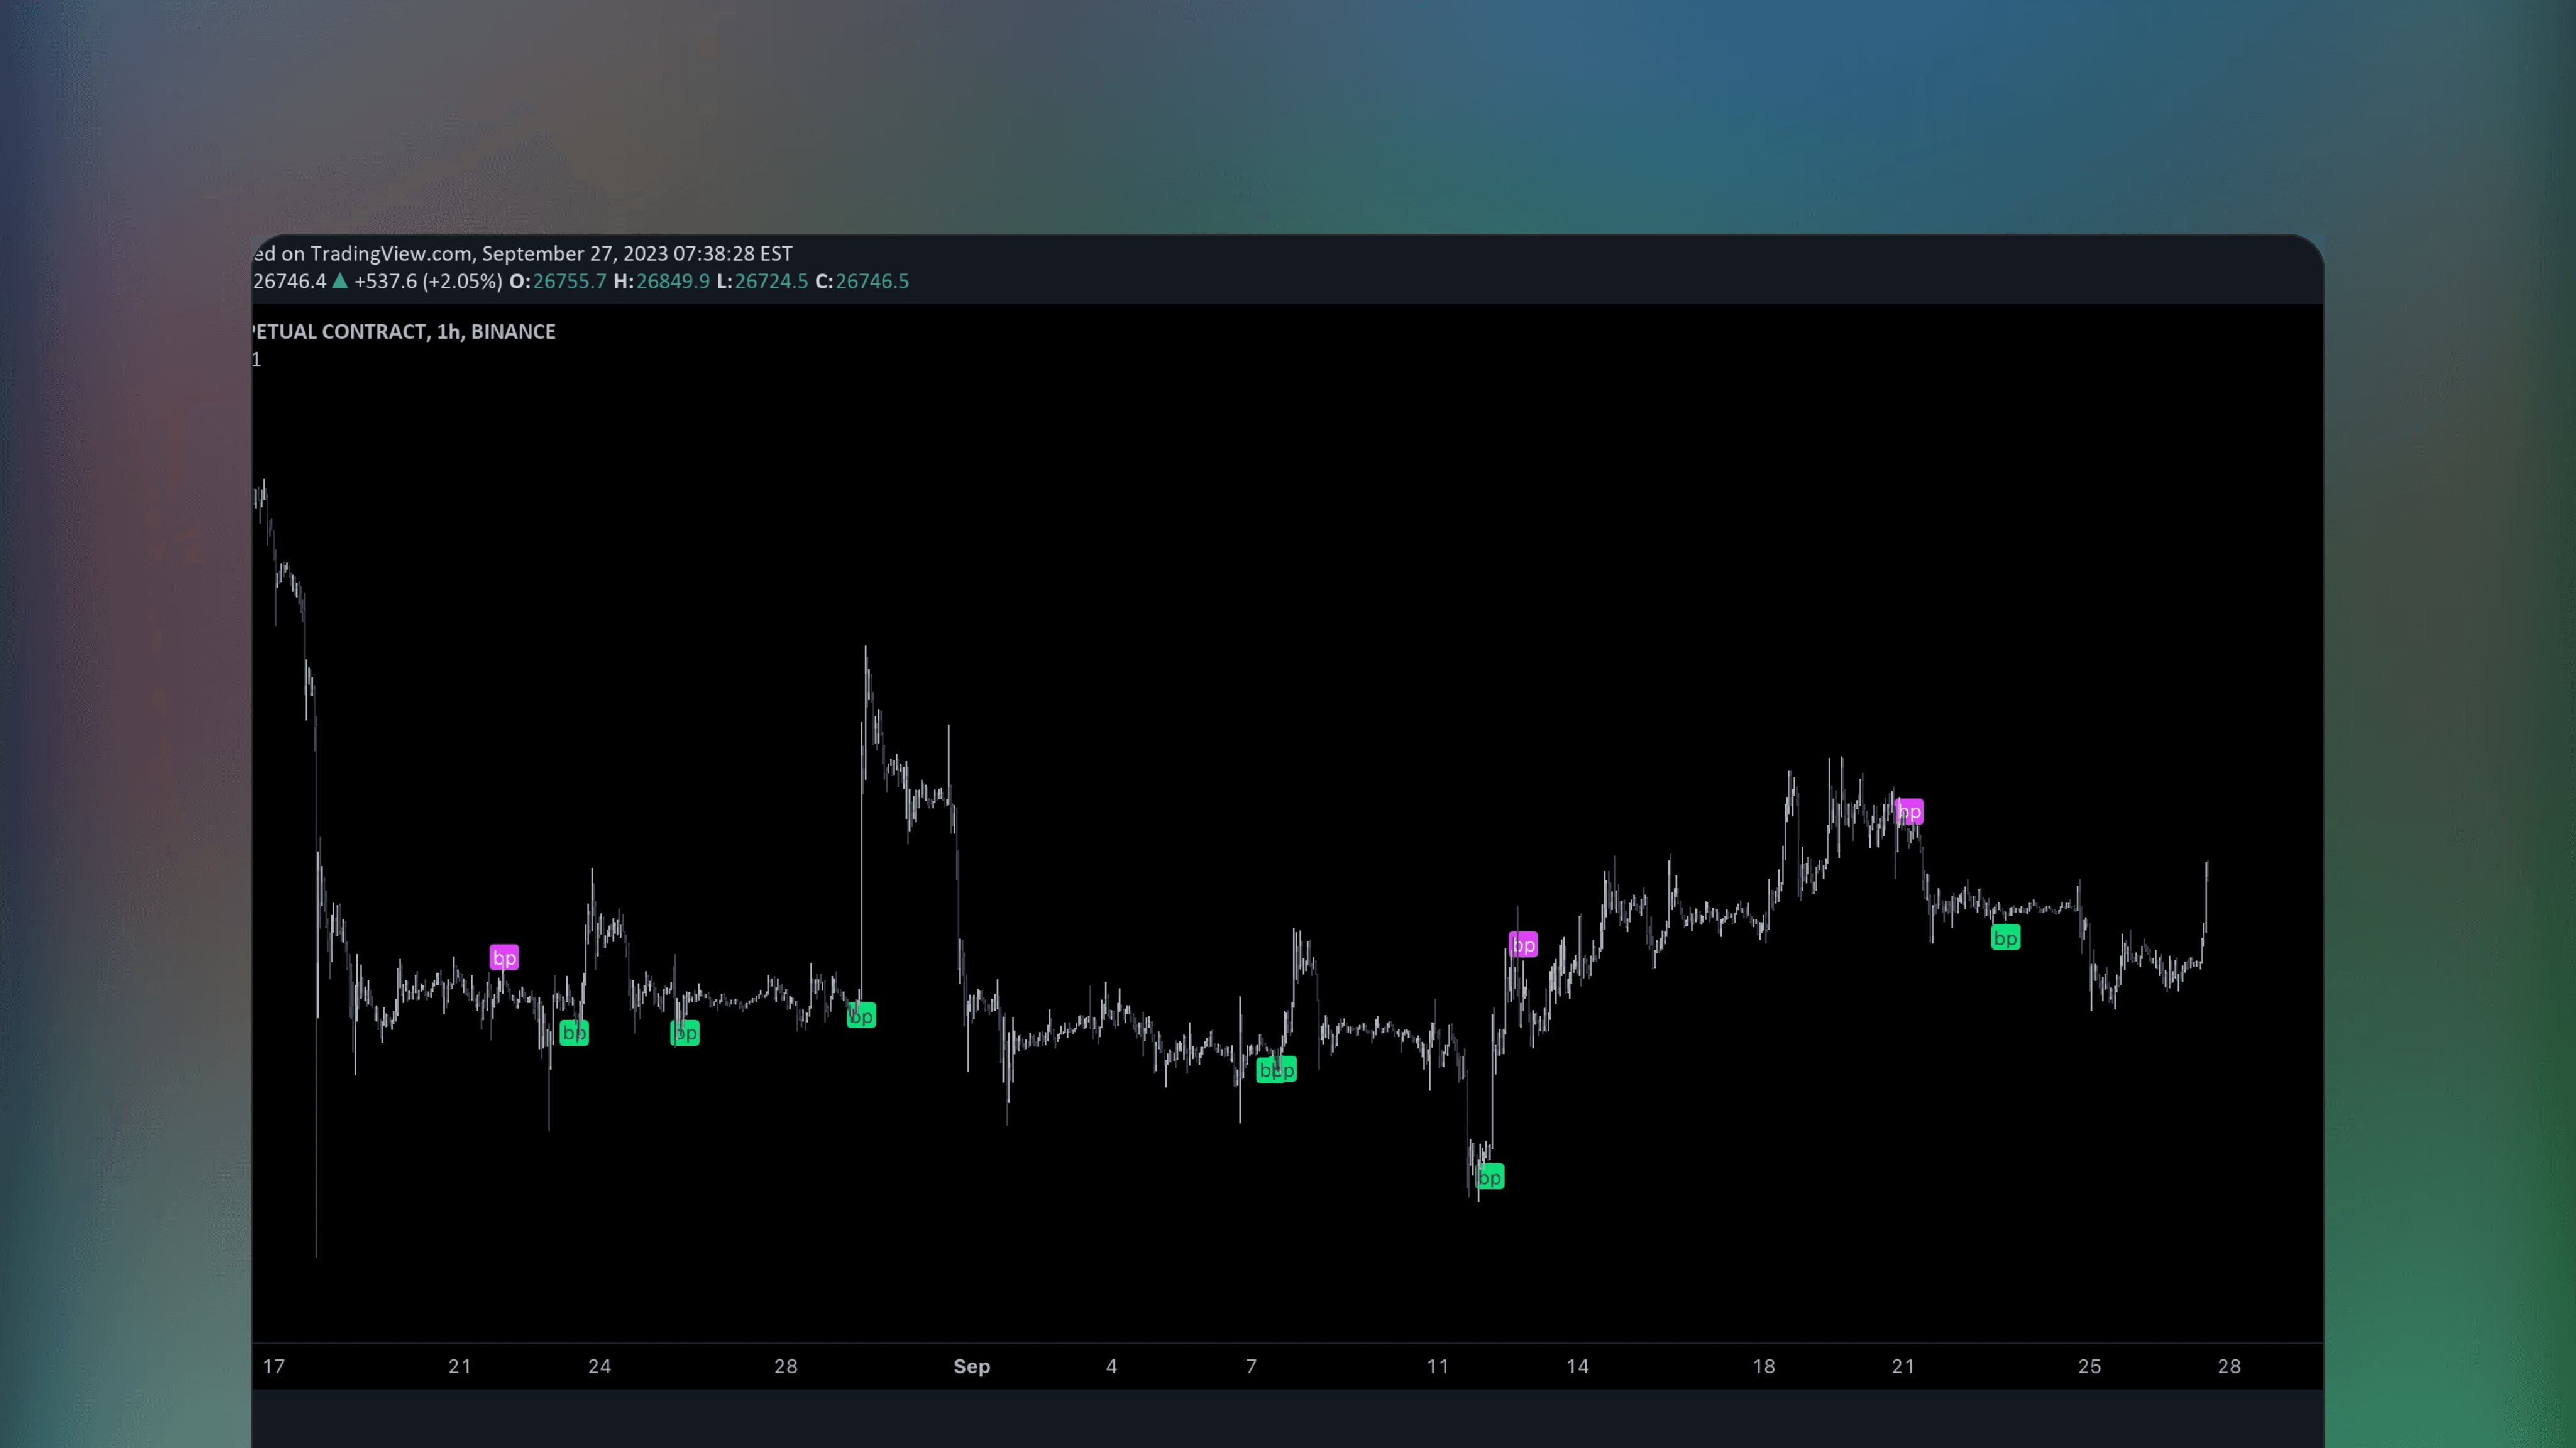This screenshot has width=2576, height=1448.
Task: Click the magenta bp marker above September 13 candles
Action: click(x=1522, y=944)
